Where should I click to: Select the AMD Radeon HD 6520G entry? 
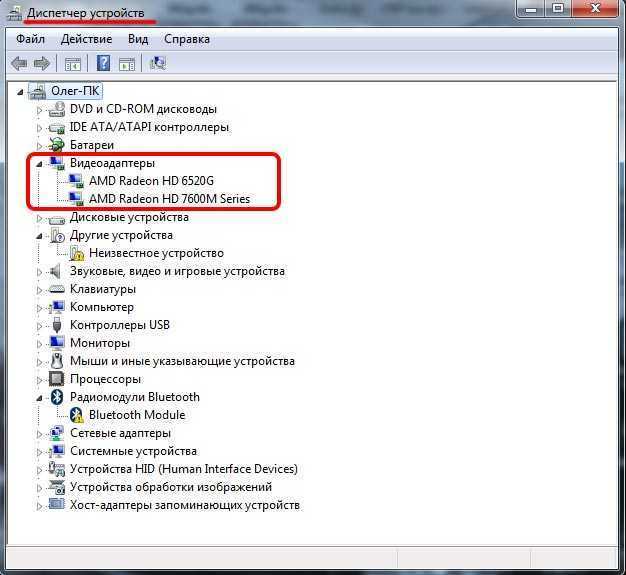point(151,181)
